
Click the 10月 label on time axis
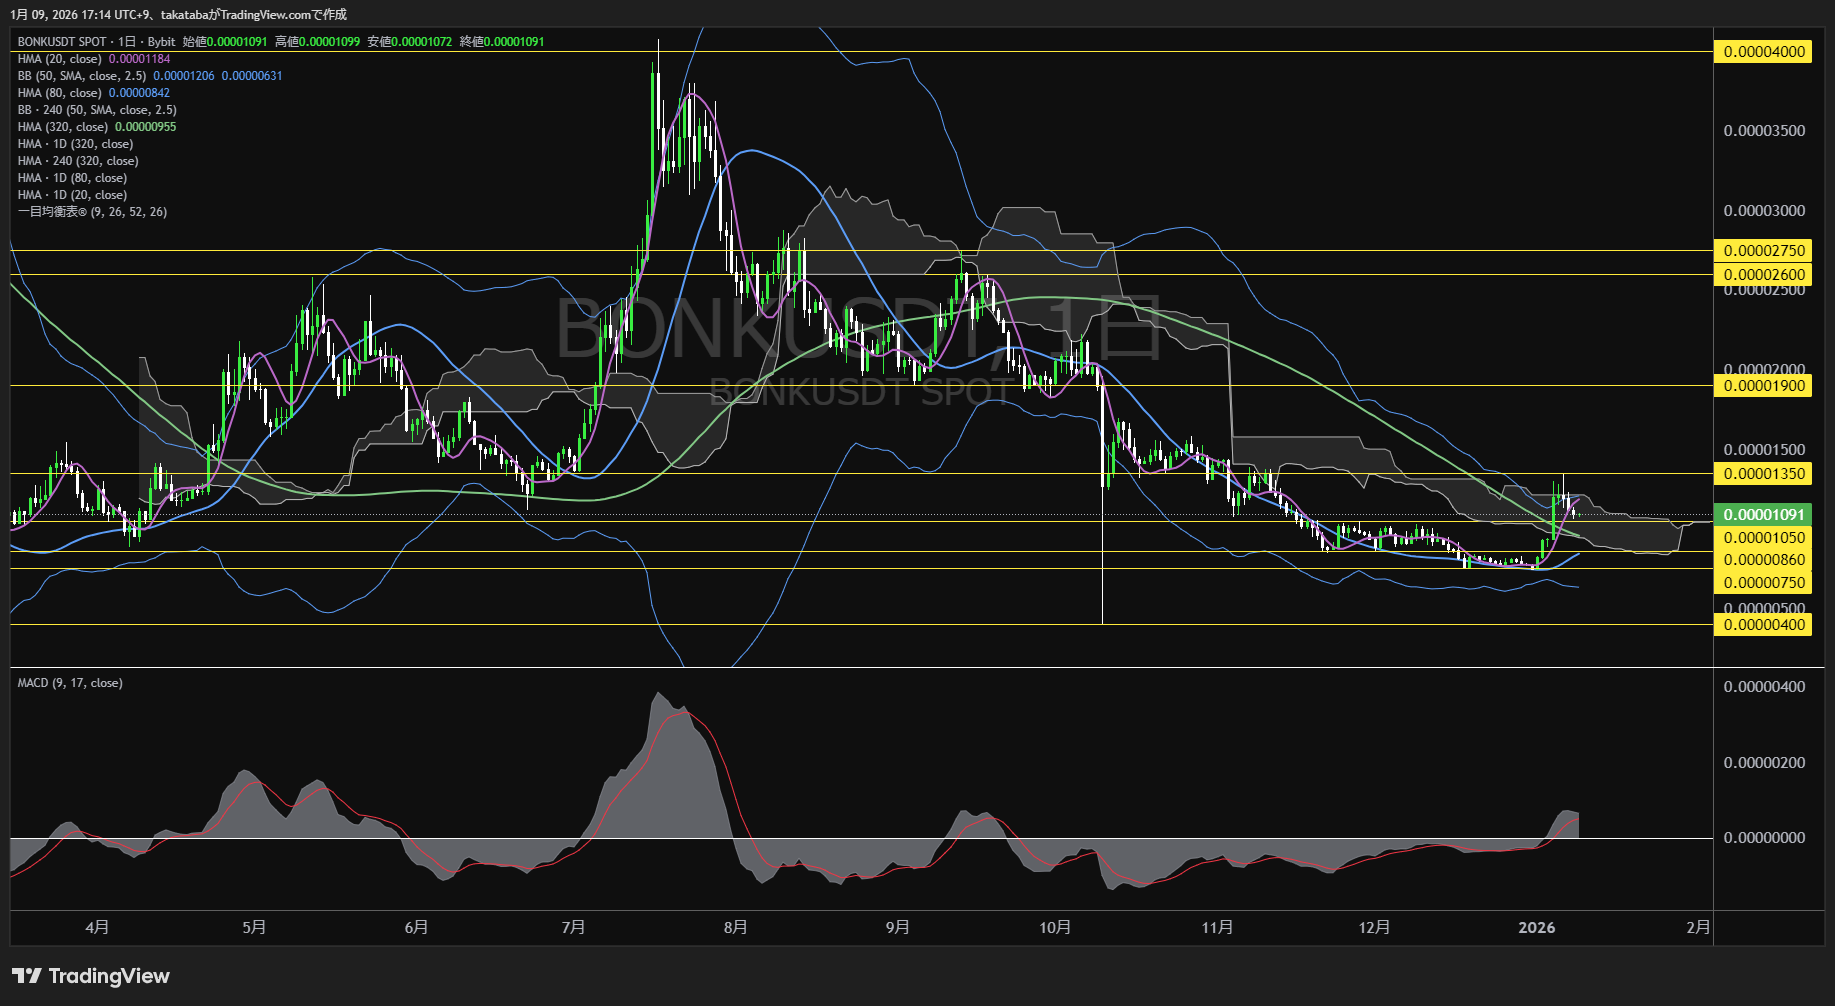(1055, 928)
